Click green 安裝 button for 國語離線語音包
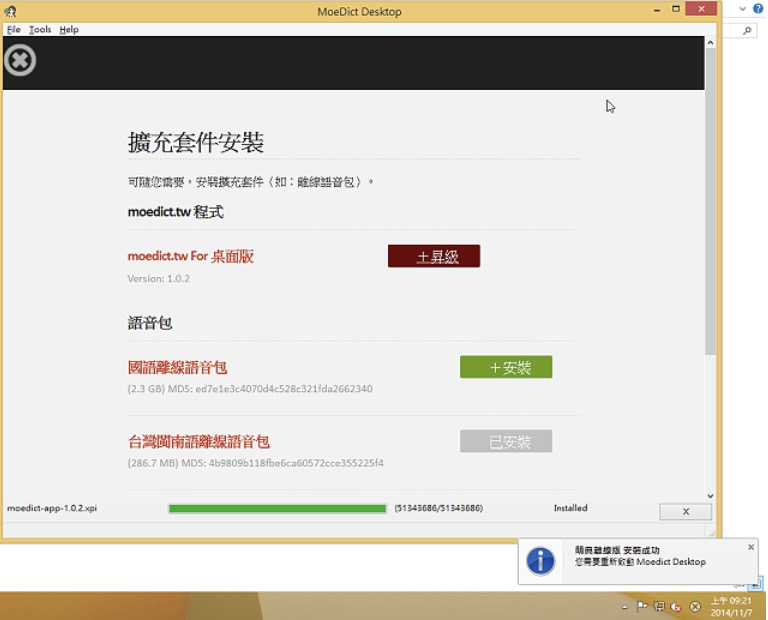Viewport: 768px width, 620px height. (505, 367)
